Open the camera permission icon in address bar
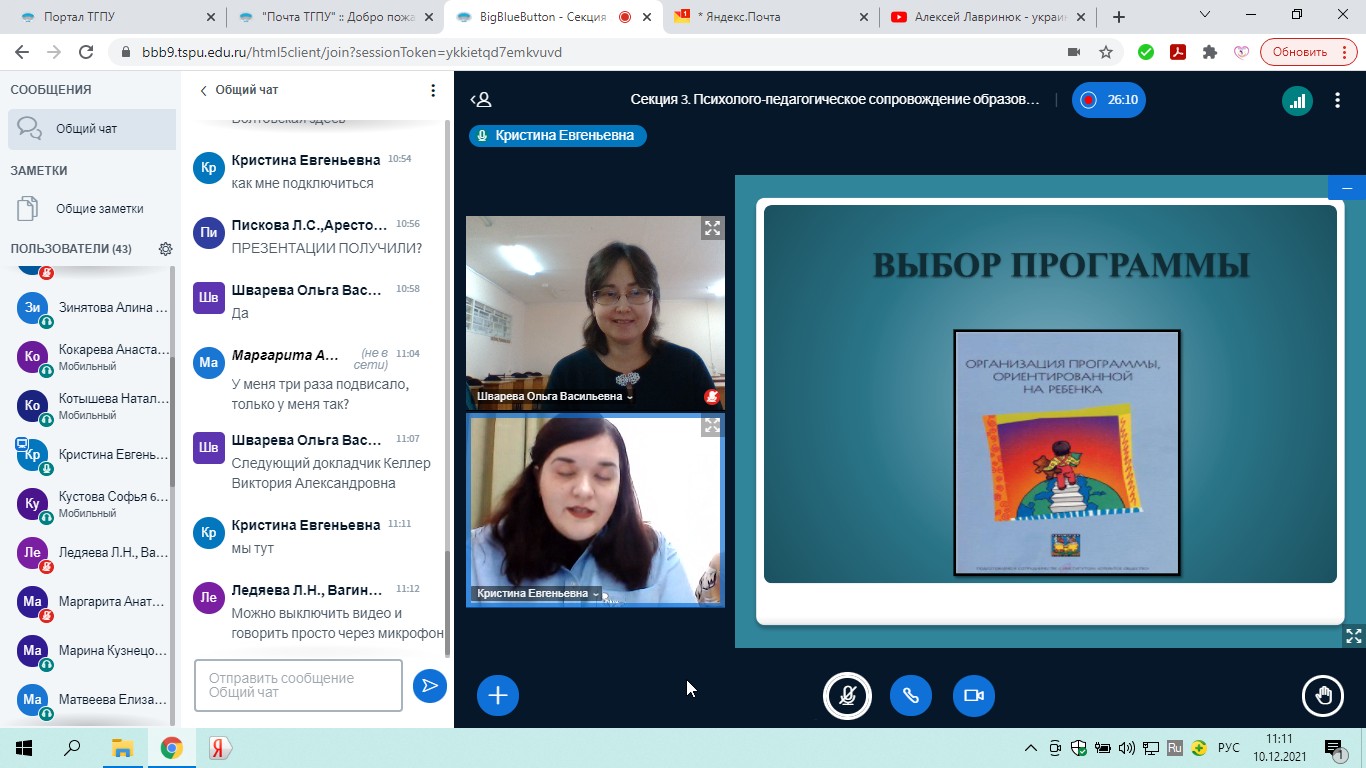The height and width of the screenshot is (768, 1366). 1074,52
